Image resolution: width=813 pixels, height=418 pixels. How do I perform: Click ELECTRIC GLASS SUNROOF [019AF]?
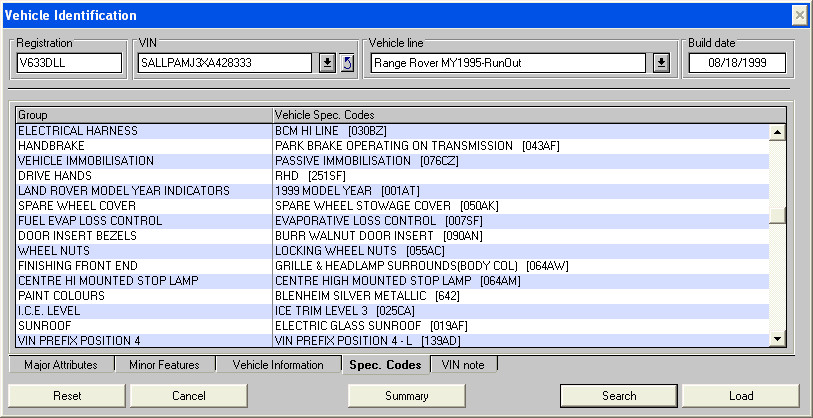(x=372, y=326)
